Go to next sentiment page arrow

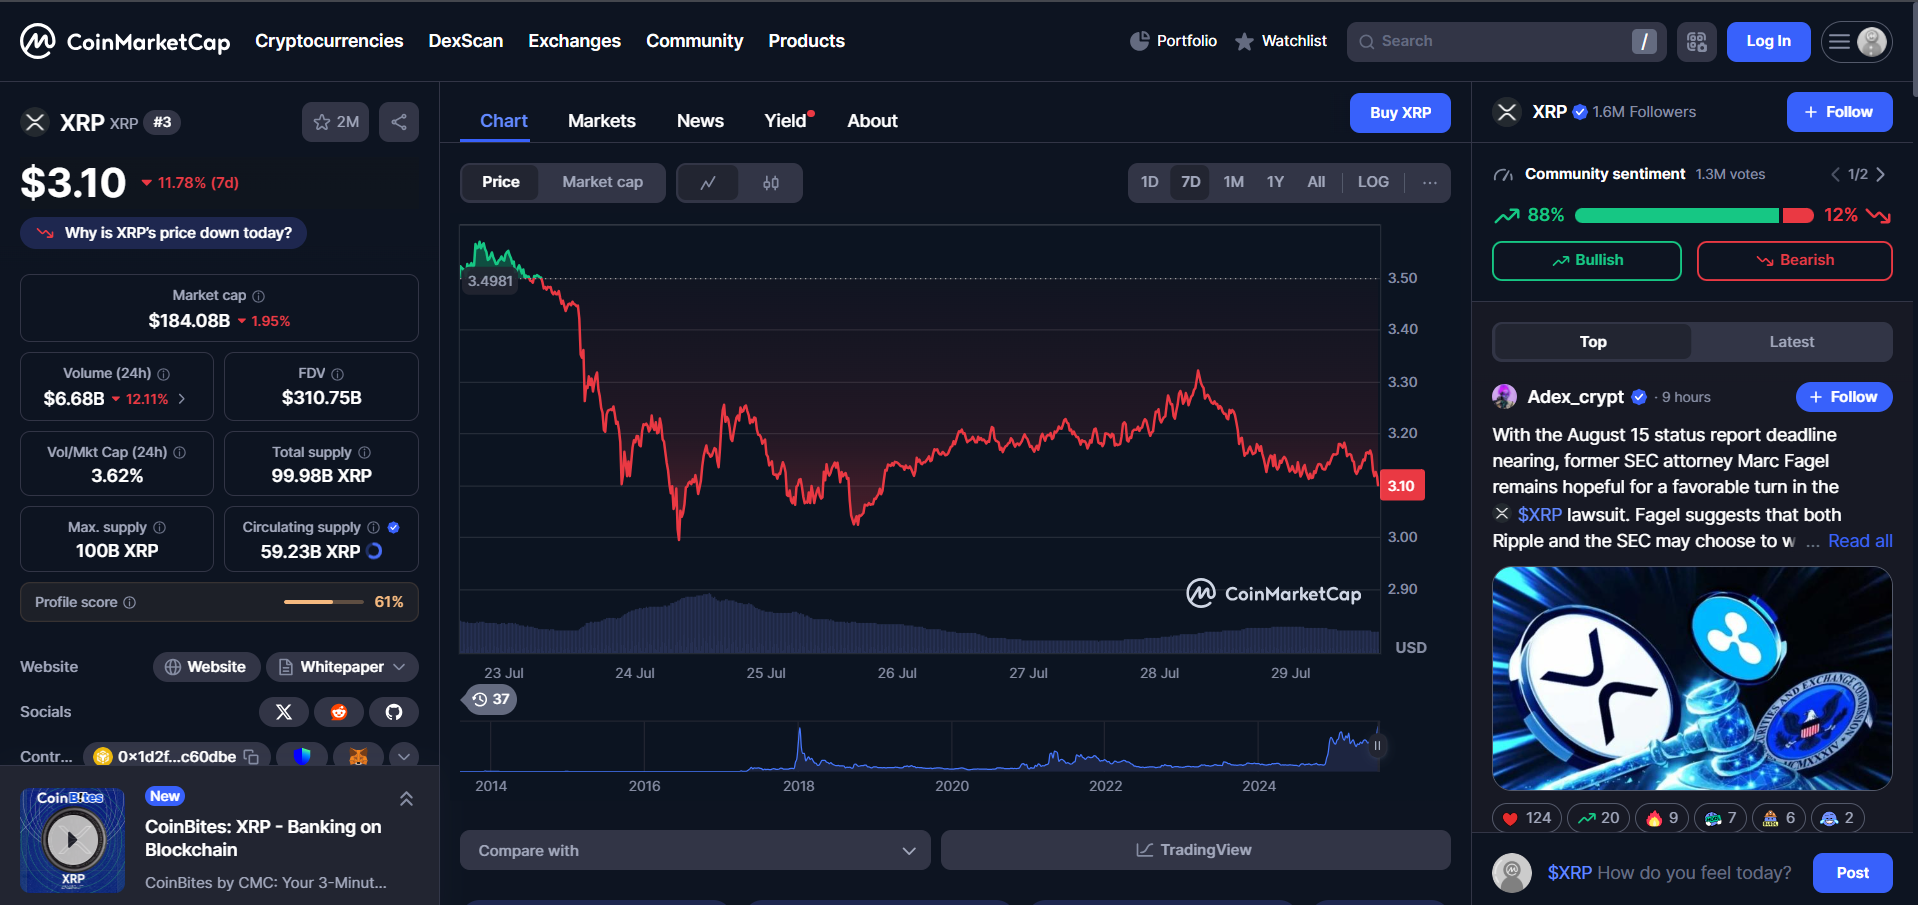point(1881,174)
